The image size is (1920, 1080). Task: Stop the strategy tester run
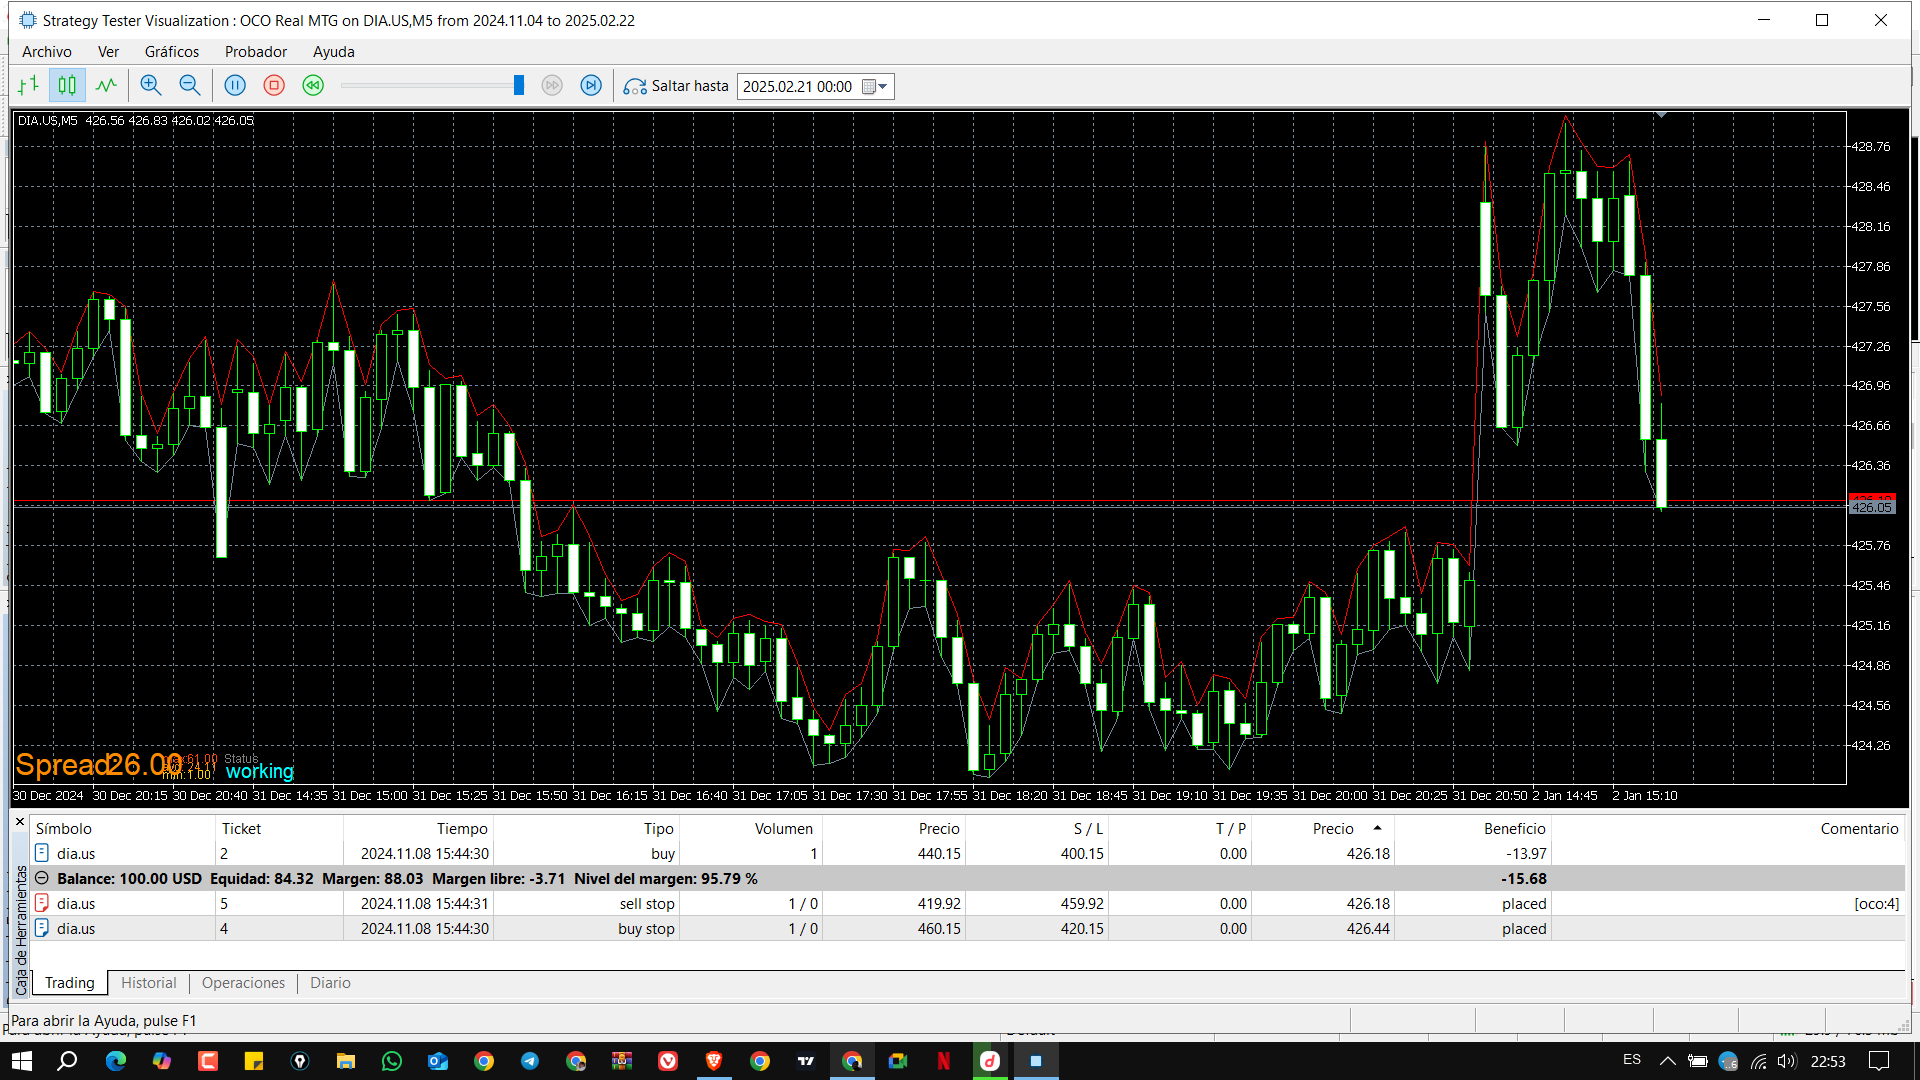click(x=274, y=86)
